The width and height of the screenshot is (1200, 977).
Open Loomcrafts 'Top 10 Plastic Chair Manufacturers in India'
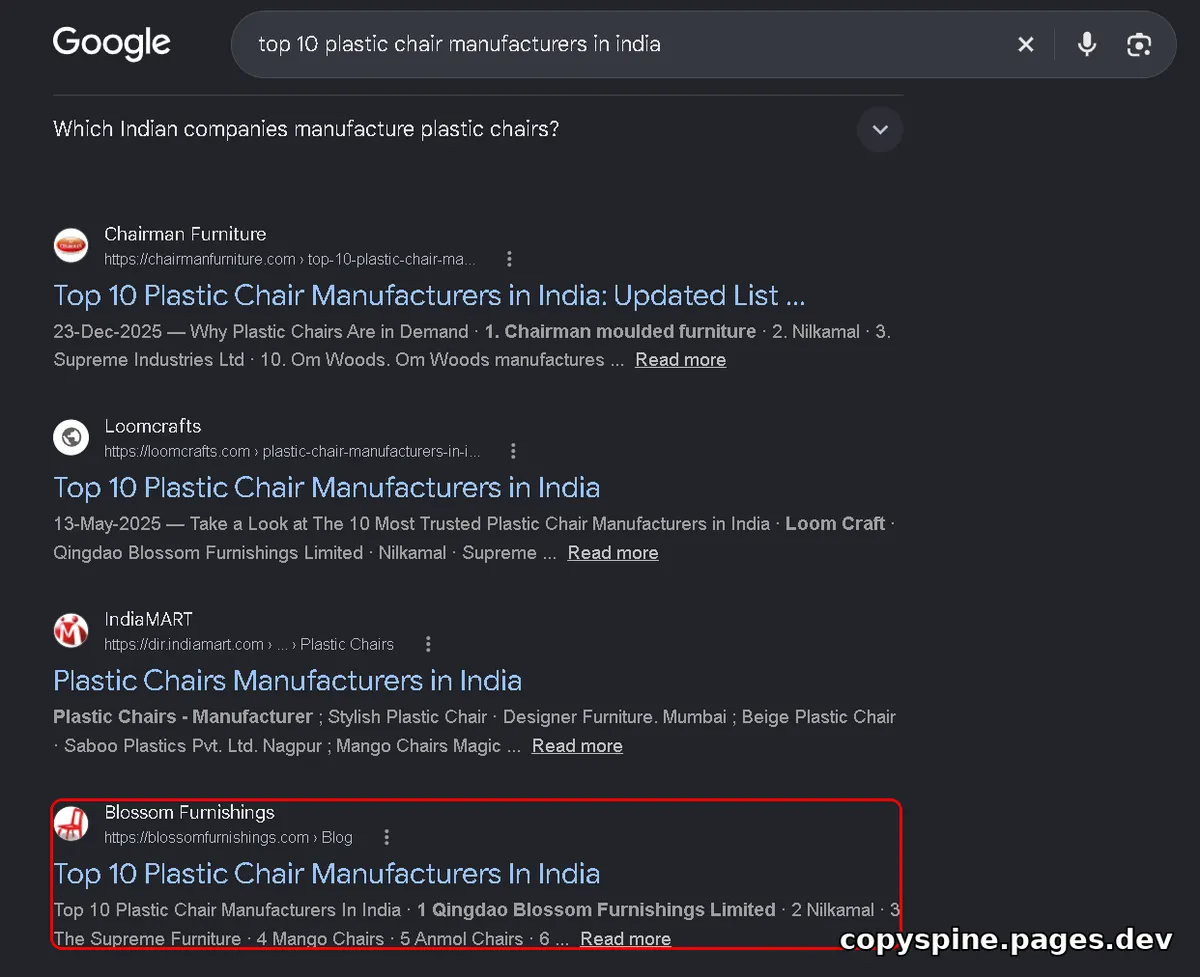tap(327, 487)
